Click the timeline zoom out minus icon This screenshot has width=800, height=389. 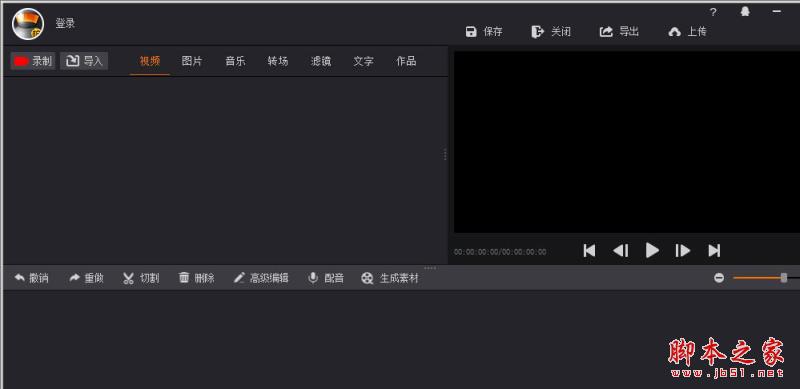click(x=719, y=278)
